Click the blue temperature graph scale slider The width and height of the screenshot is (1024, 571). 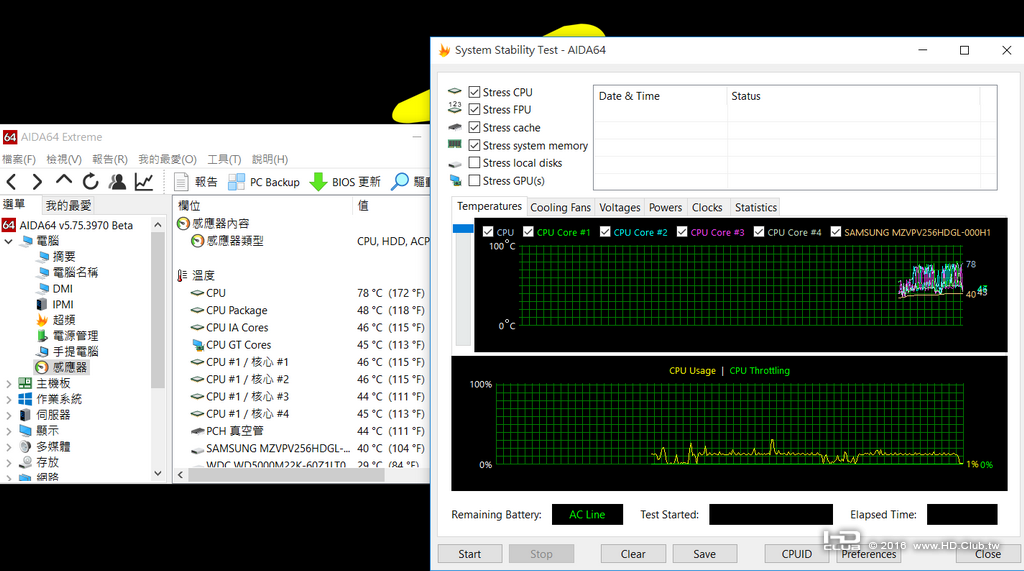[x=462, y=229]
